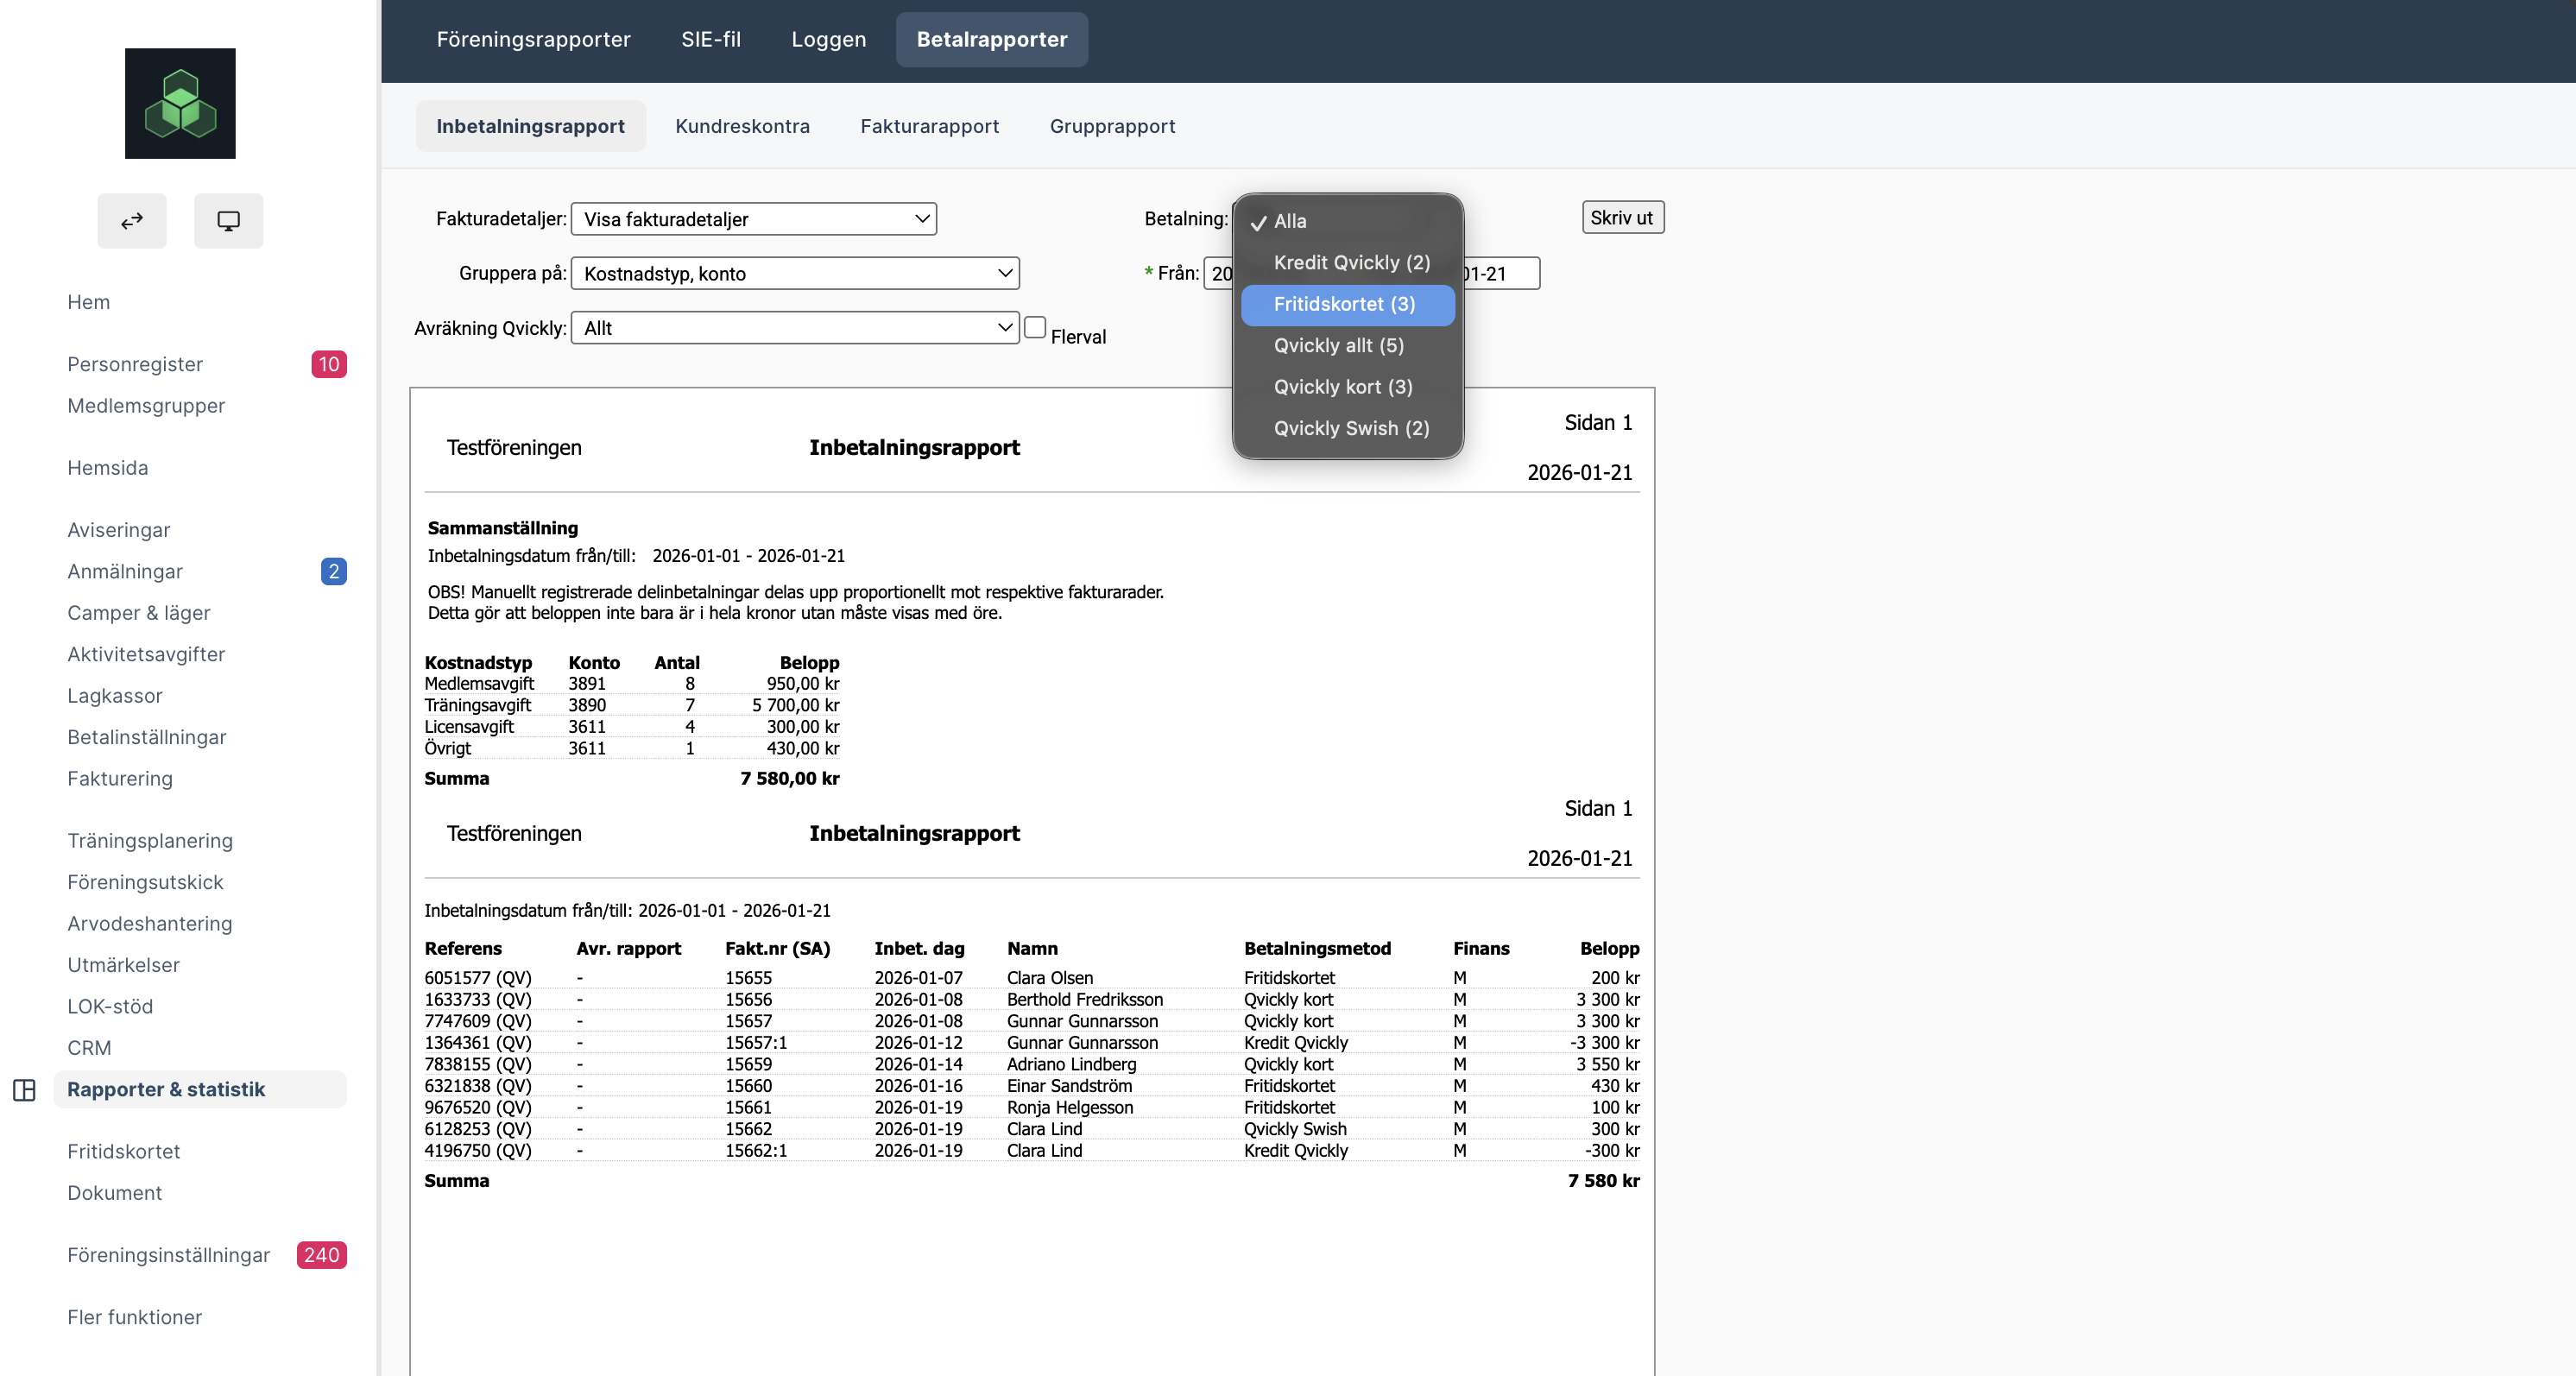
Task: Open Fakturering in the sidebar
Action: [120, 778]
